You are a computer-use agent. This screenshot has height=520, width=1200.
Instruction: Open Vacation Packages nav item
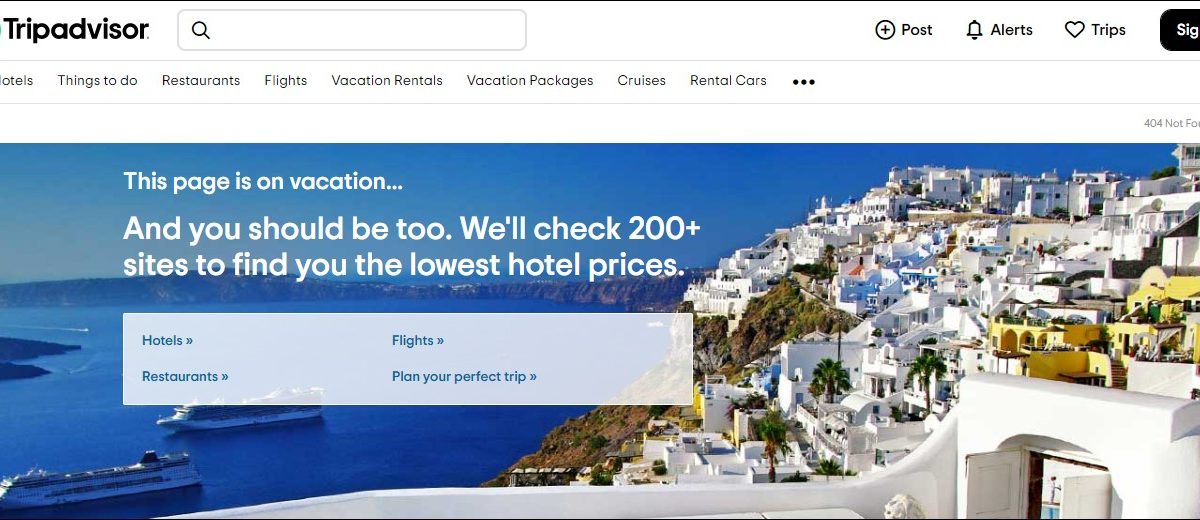(x=530, y=81)
